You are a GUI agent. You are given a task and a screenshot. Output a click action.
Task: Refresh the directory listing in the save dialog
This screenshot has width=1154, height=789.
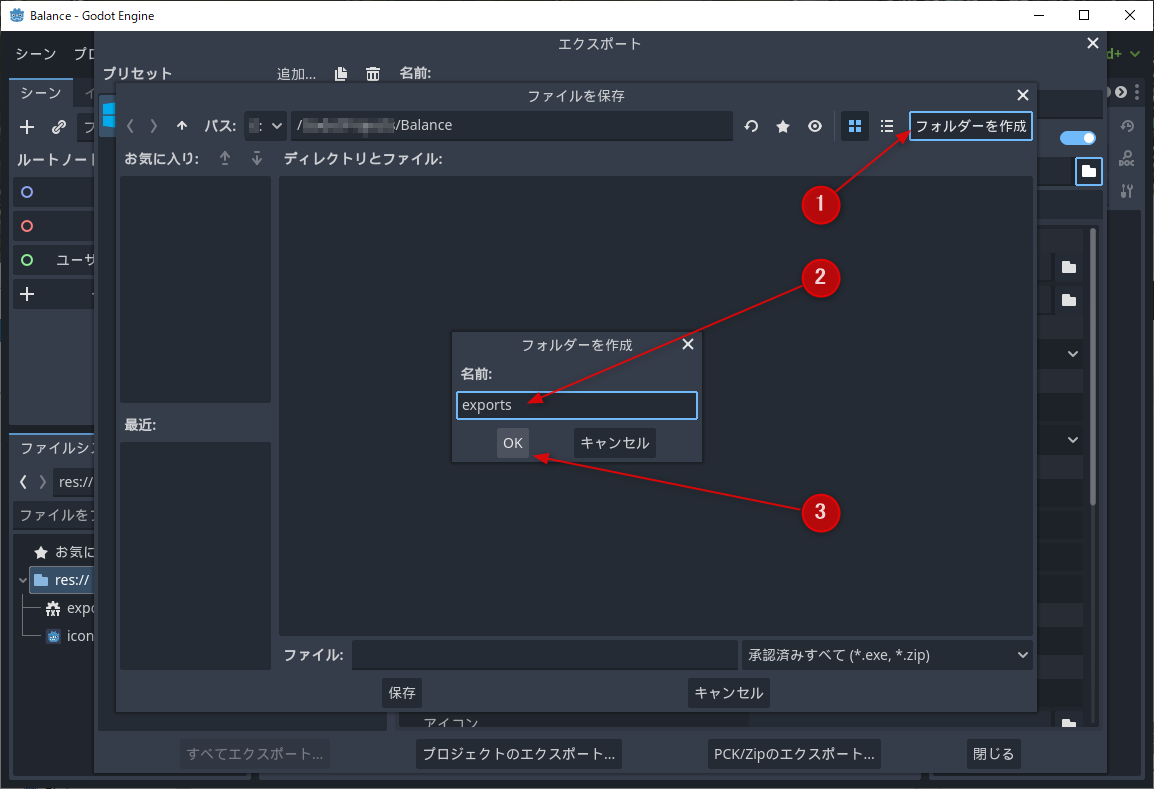(x=751, y=126)
